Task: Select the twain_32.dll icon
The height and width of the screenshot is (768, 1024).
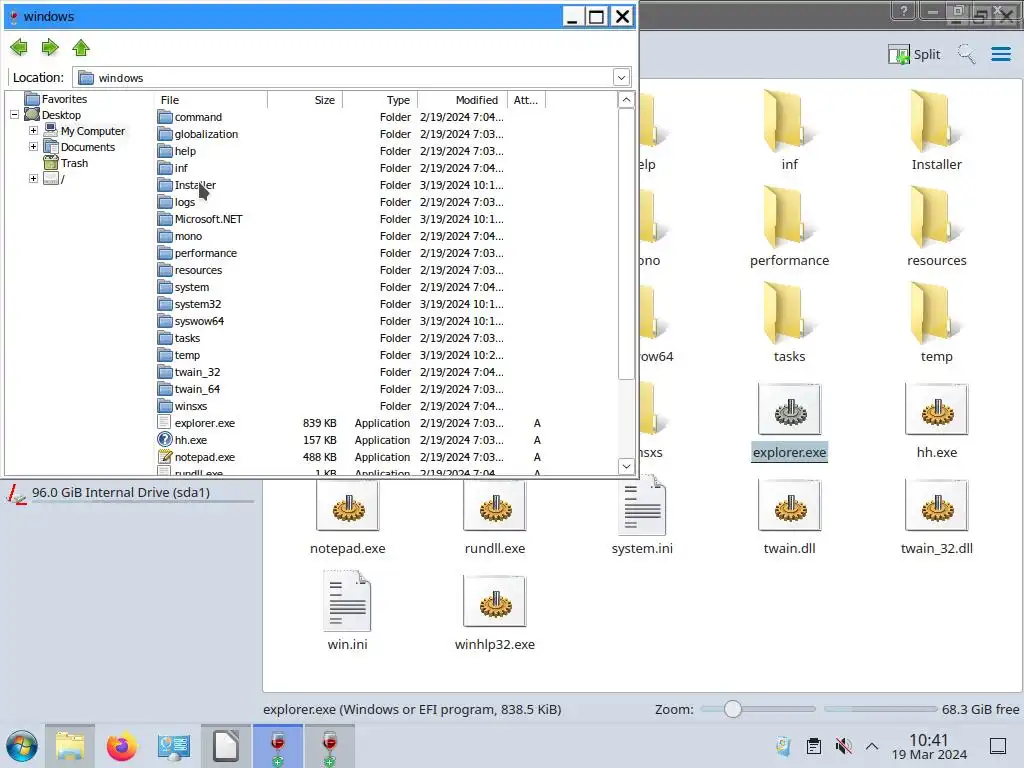Action: tap(936, 516)
